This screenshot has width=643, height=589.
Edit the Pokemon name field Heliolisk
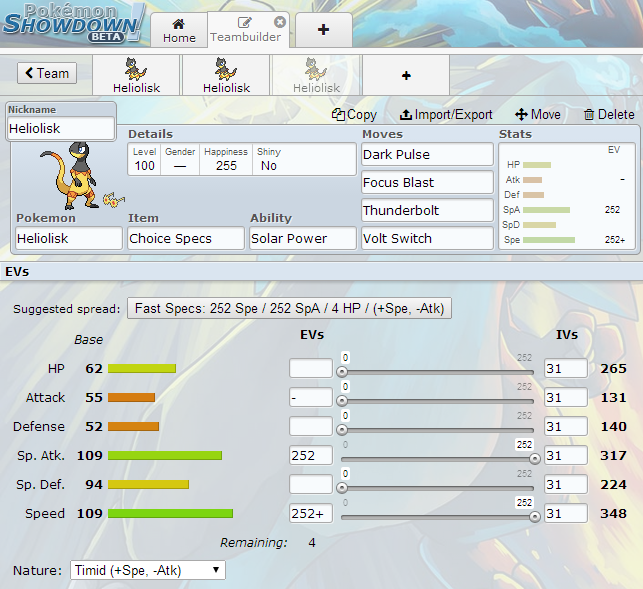69,238
